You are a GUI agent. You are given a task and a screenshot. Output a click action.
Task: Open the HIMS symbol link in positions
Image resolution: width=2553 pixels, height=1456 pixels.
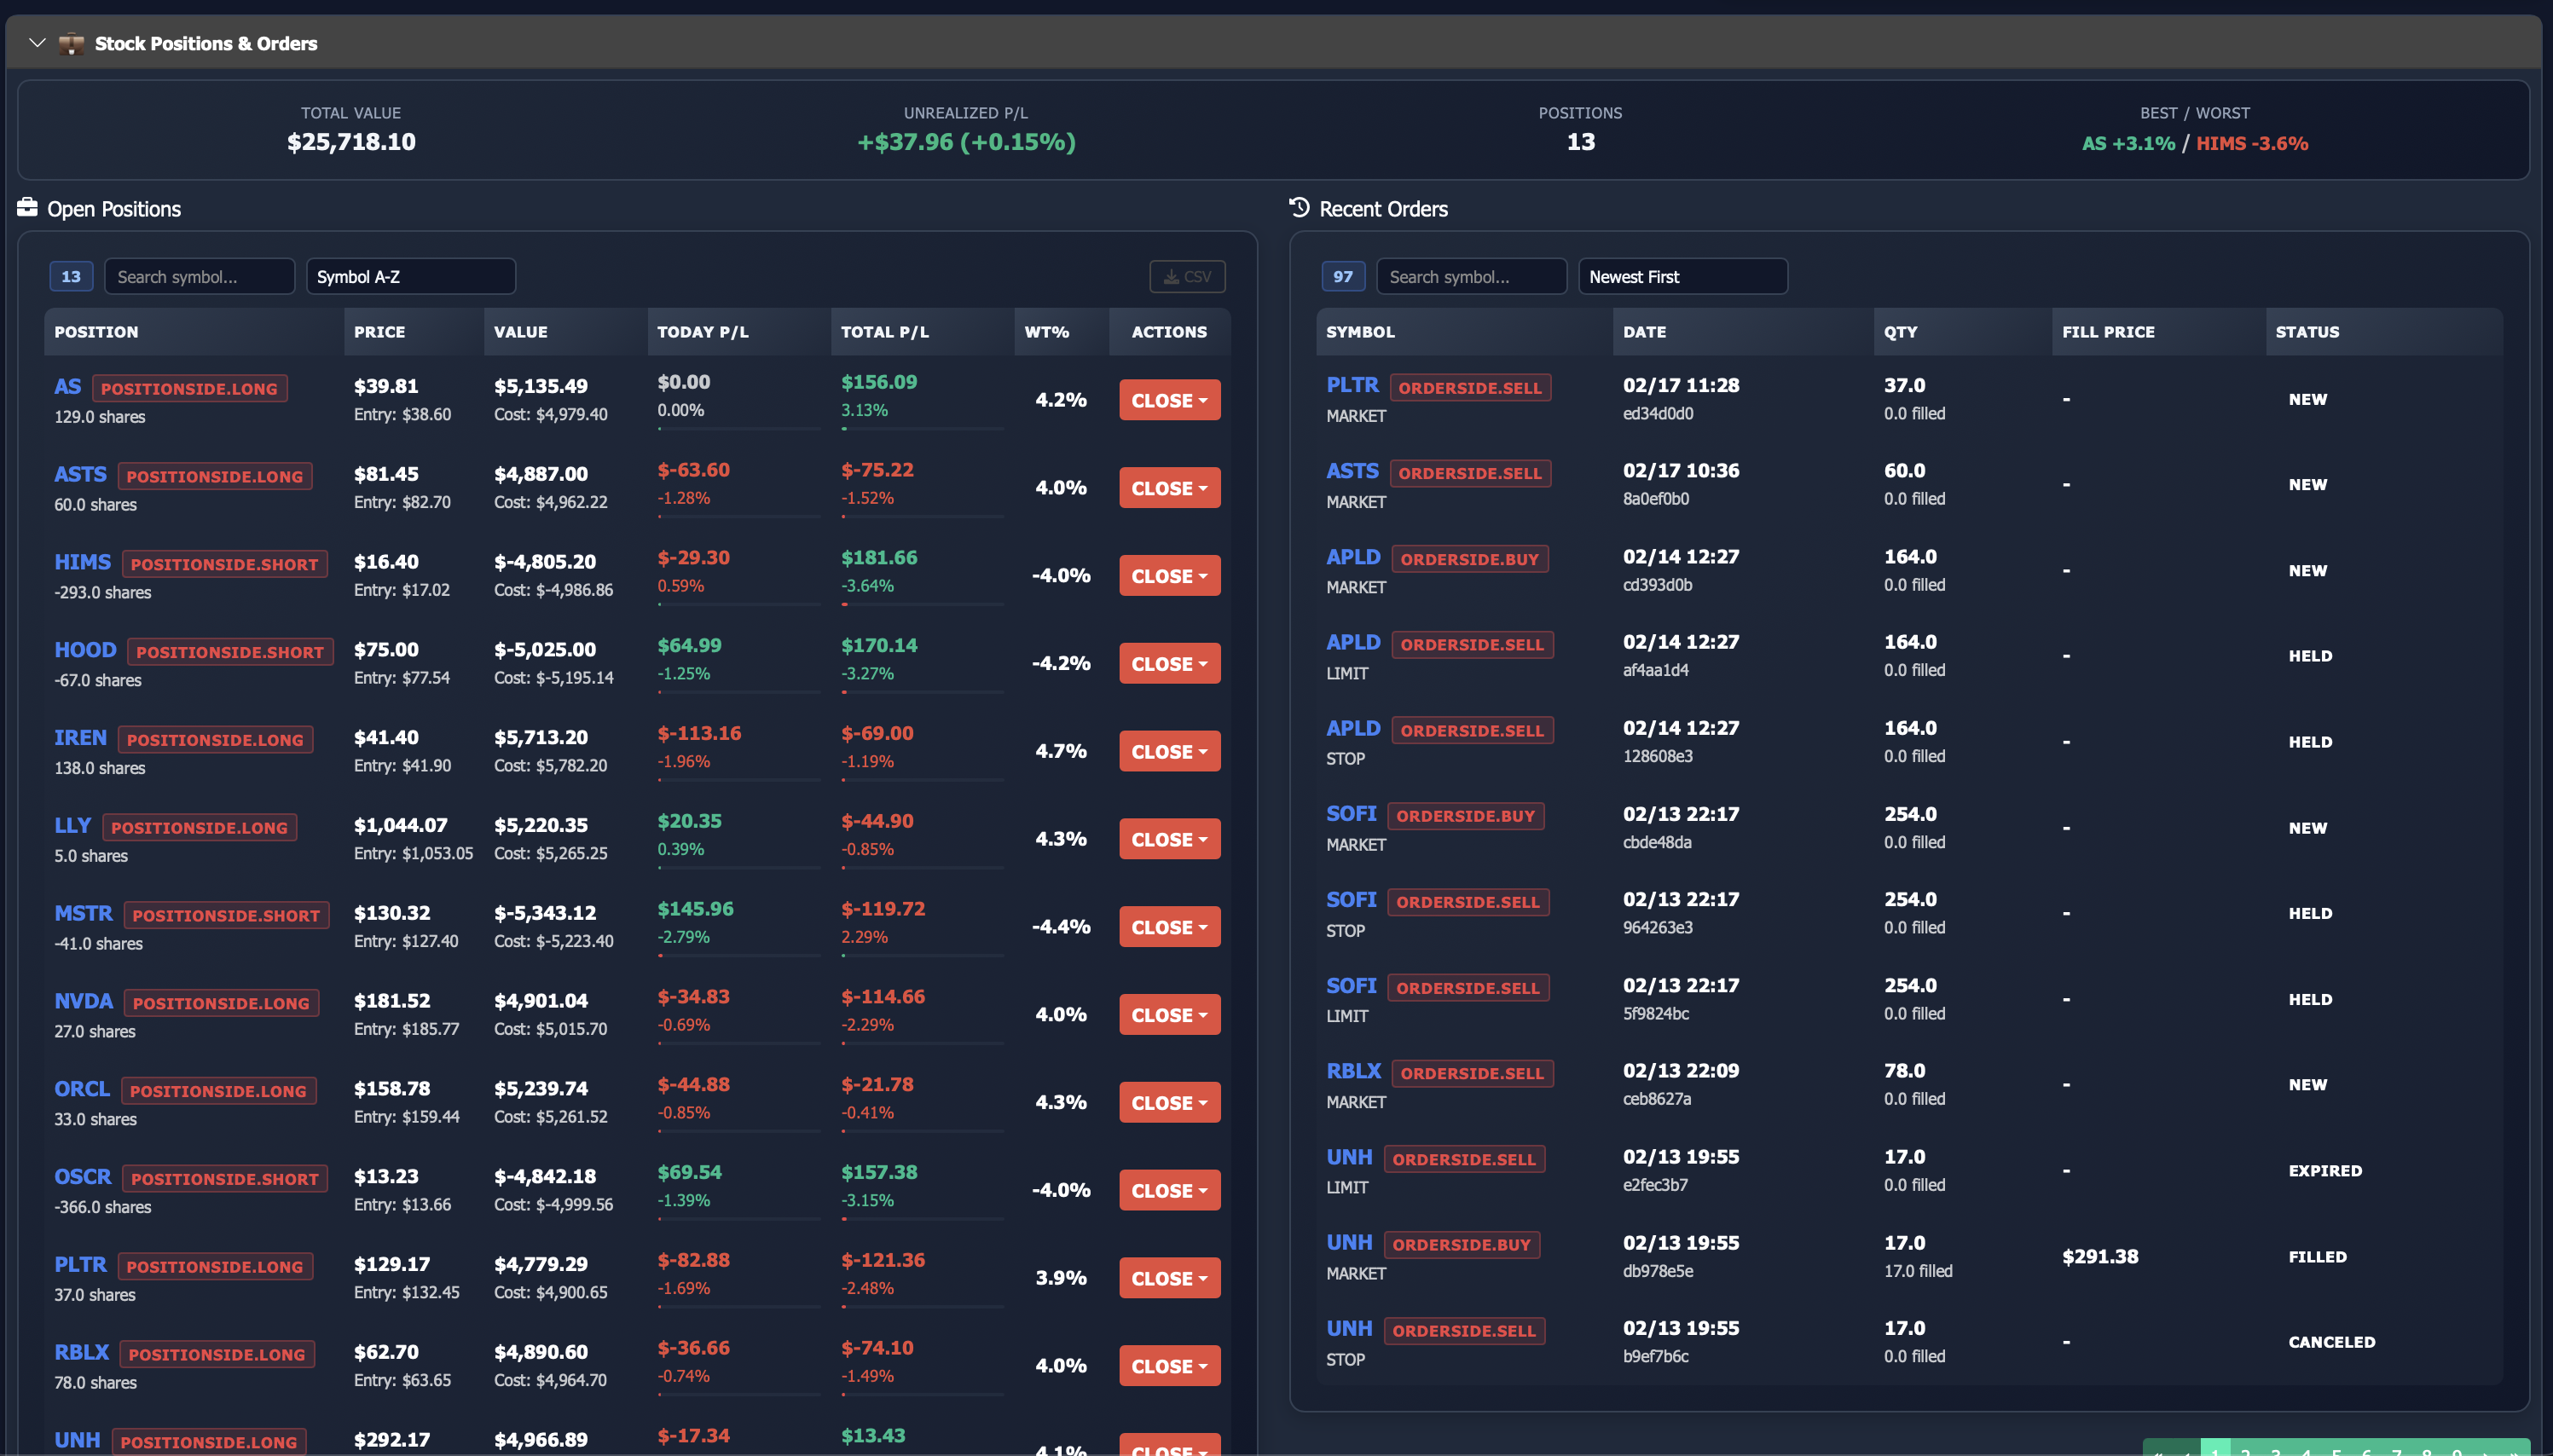pyautogui.click(x=82, y=562)
